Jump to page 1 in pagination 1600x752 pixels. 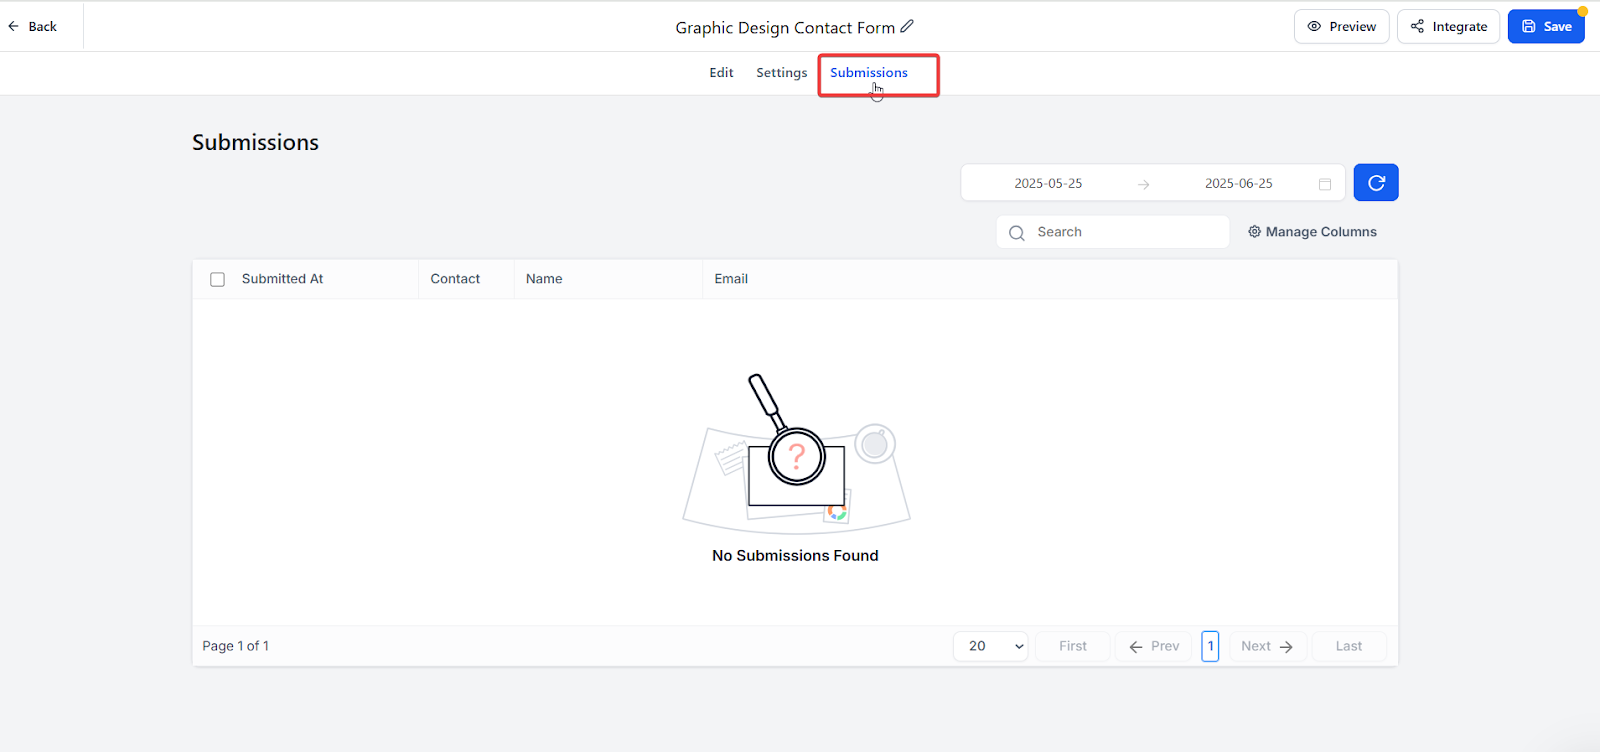click(x=1210, y=647)
